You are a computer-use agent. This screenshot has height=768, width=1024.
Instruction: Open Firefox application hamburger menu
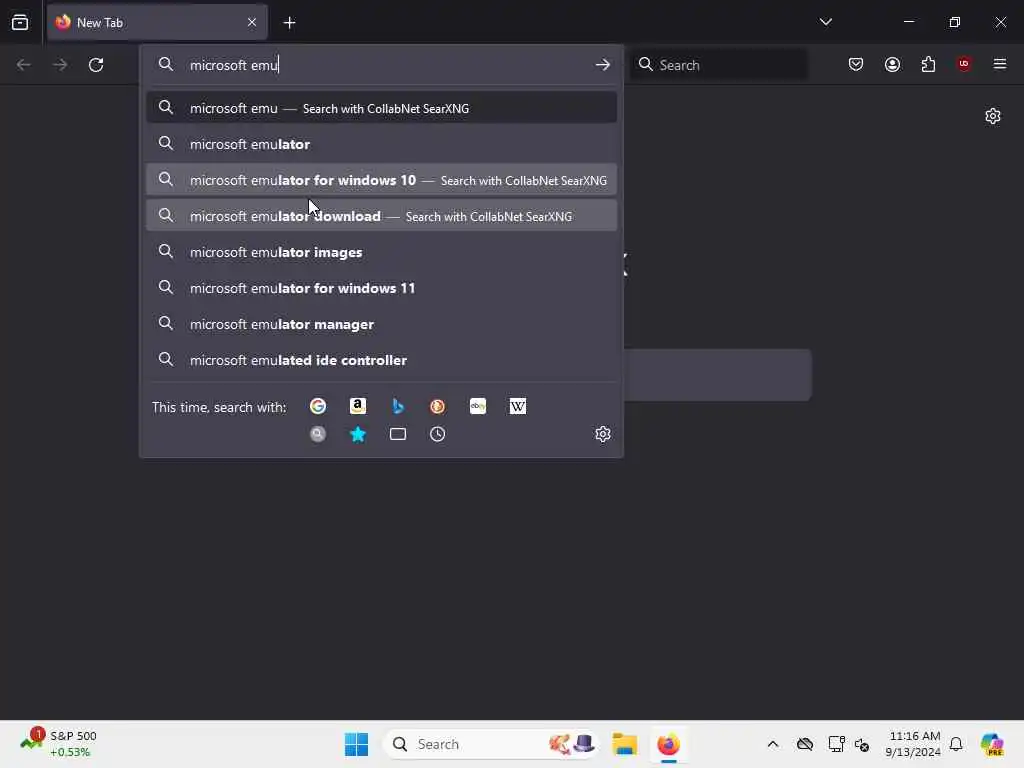click(x=999, y=64)
